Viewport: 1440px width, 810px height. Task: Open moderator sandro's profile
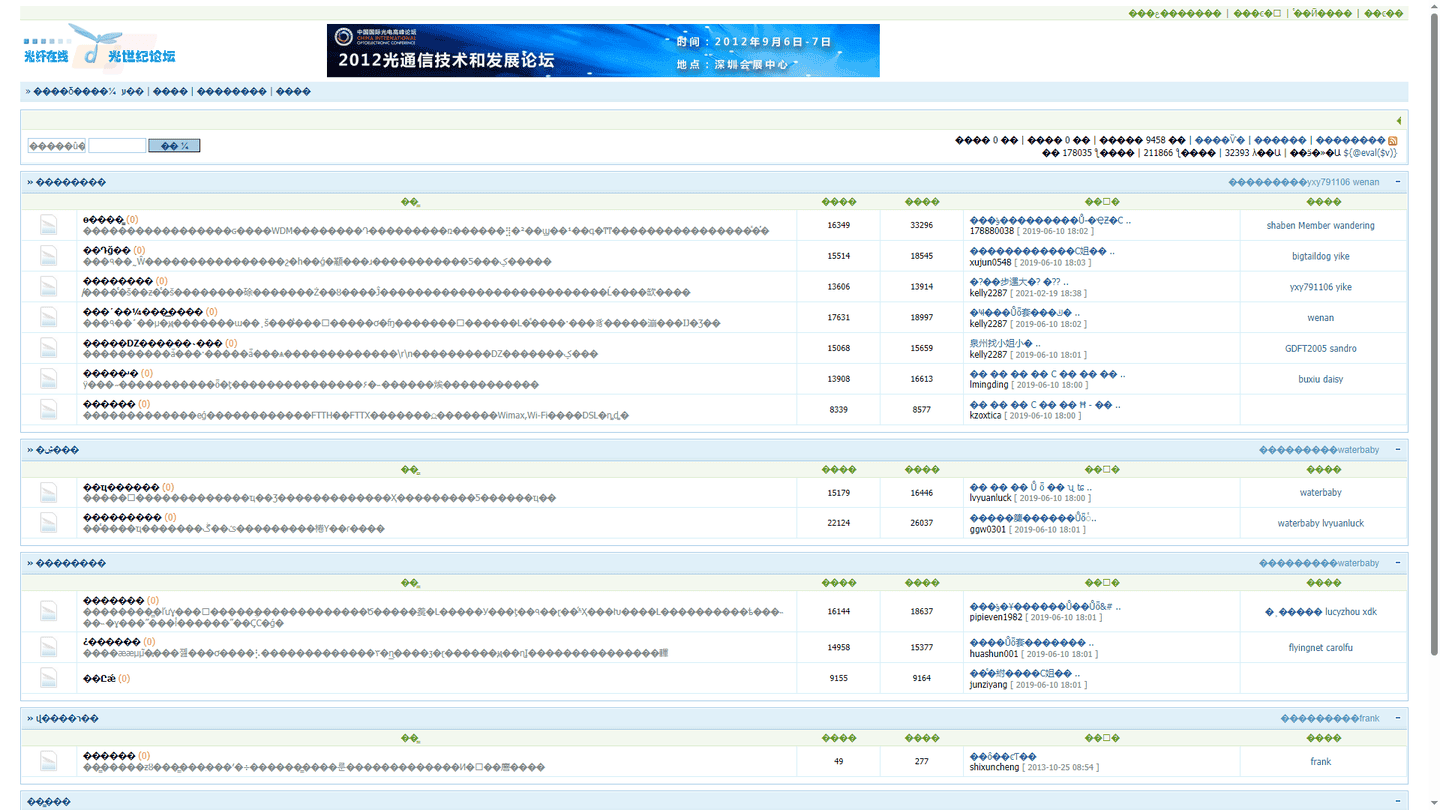[x=1343, y=349]
